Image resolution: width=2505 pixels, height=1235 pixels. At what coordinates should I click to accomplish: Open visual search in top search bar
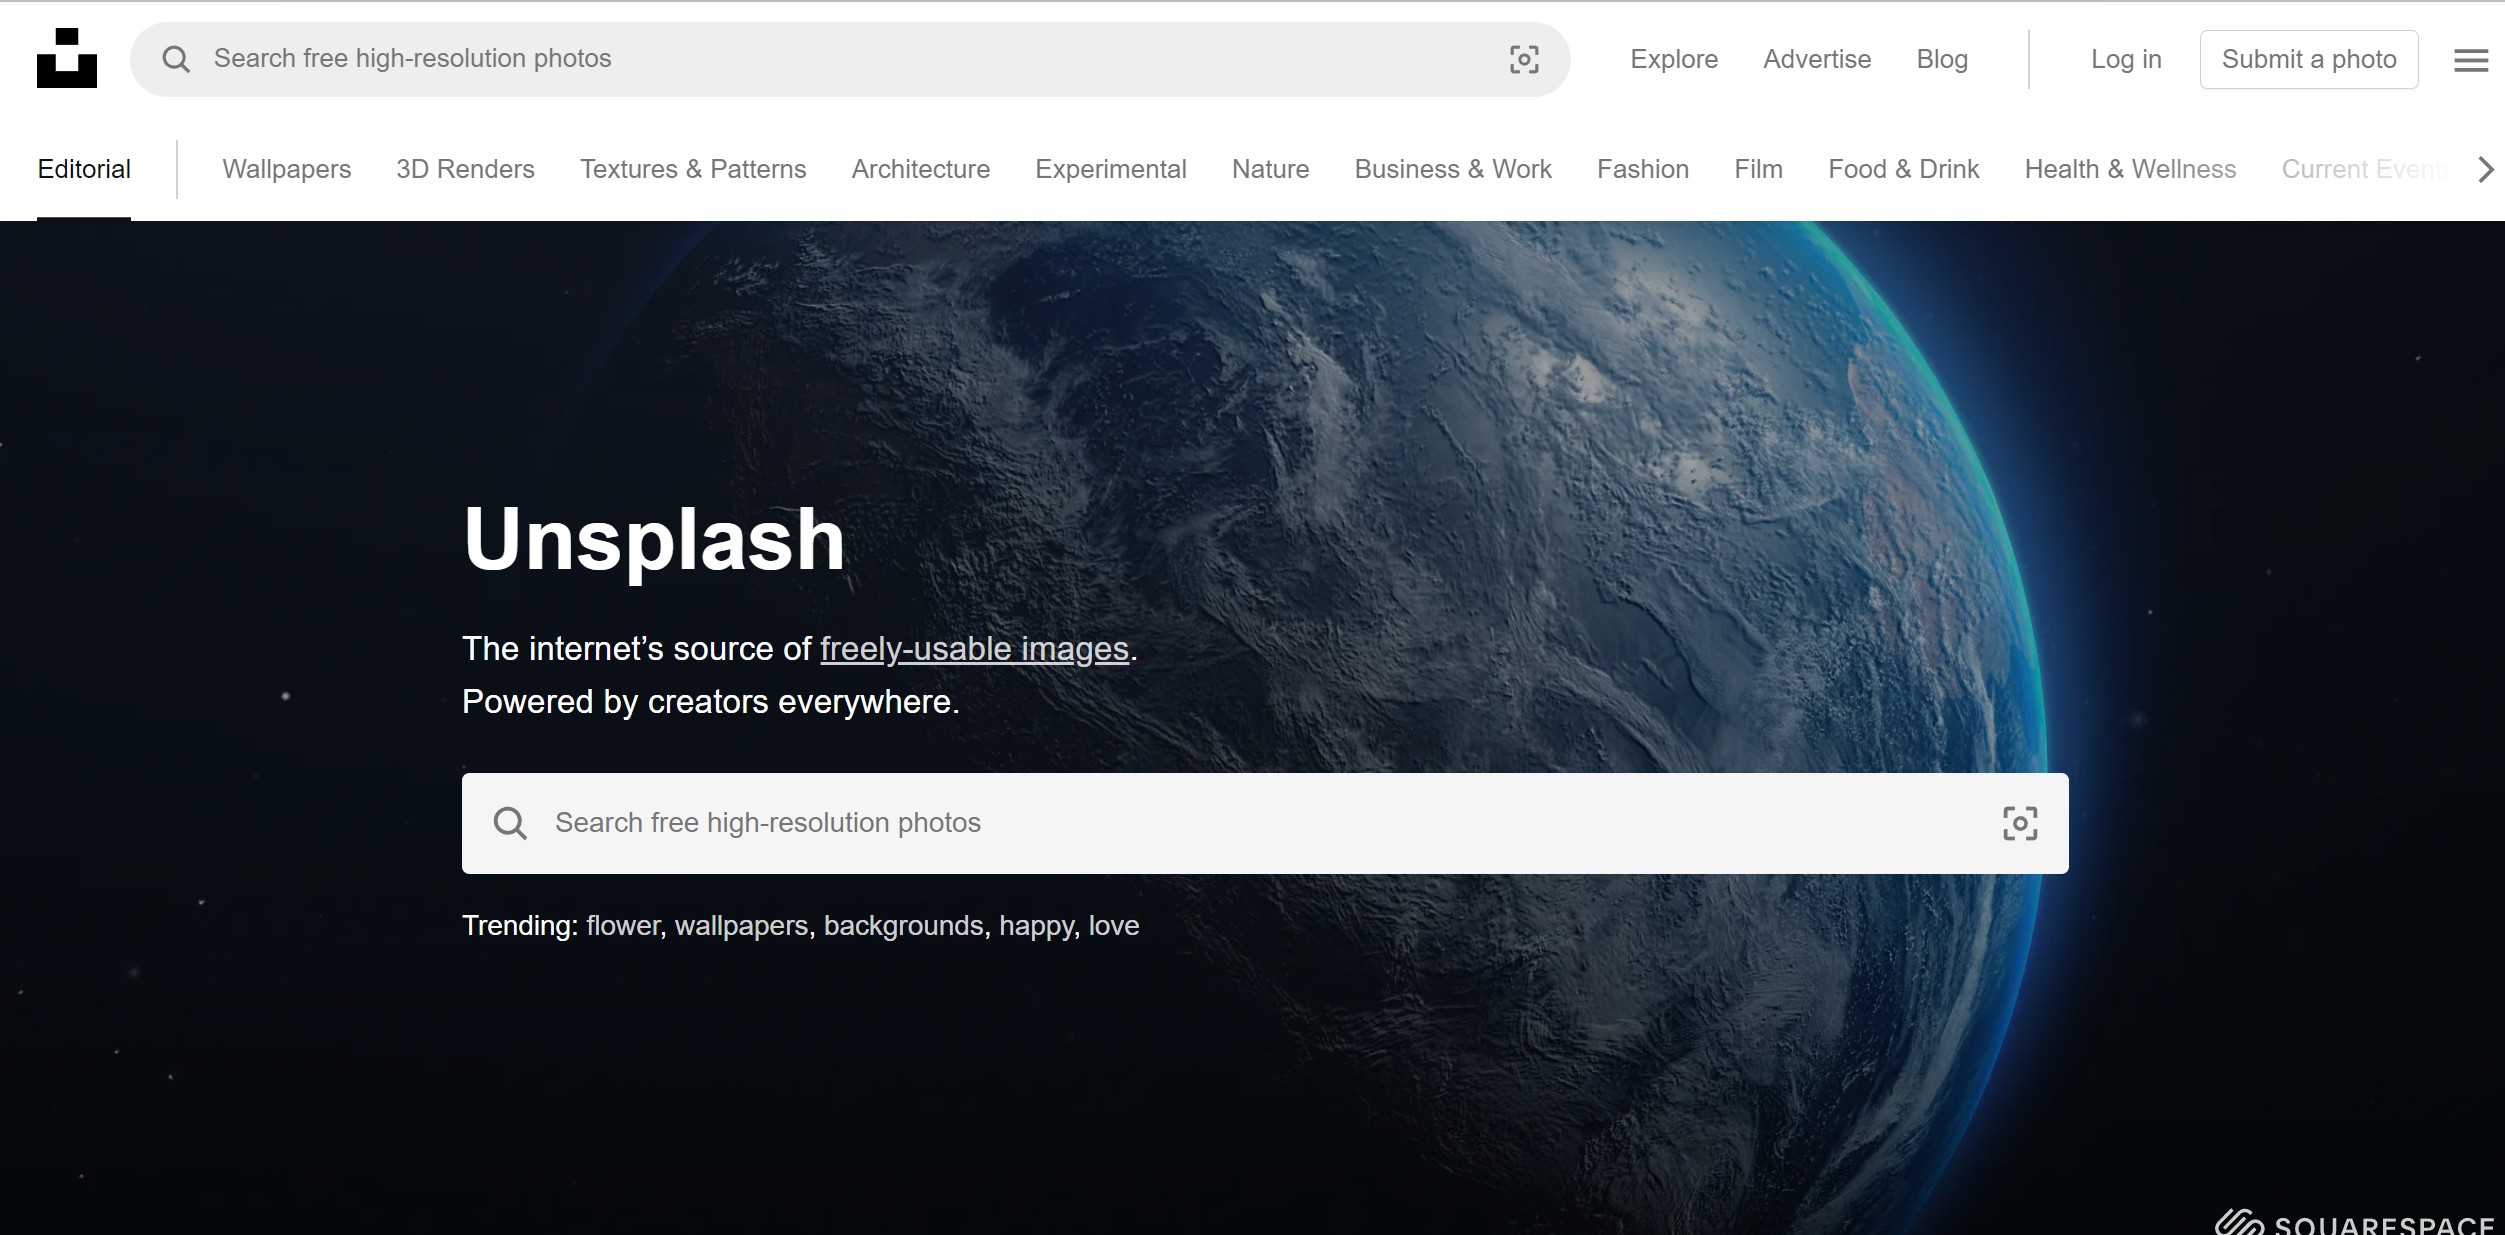pos(1524,59)
